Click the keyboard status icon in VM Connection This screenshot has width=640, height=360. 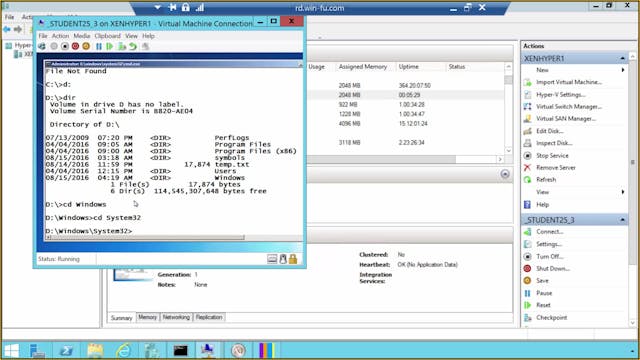[x=272, y=259]
